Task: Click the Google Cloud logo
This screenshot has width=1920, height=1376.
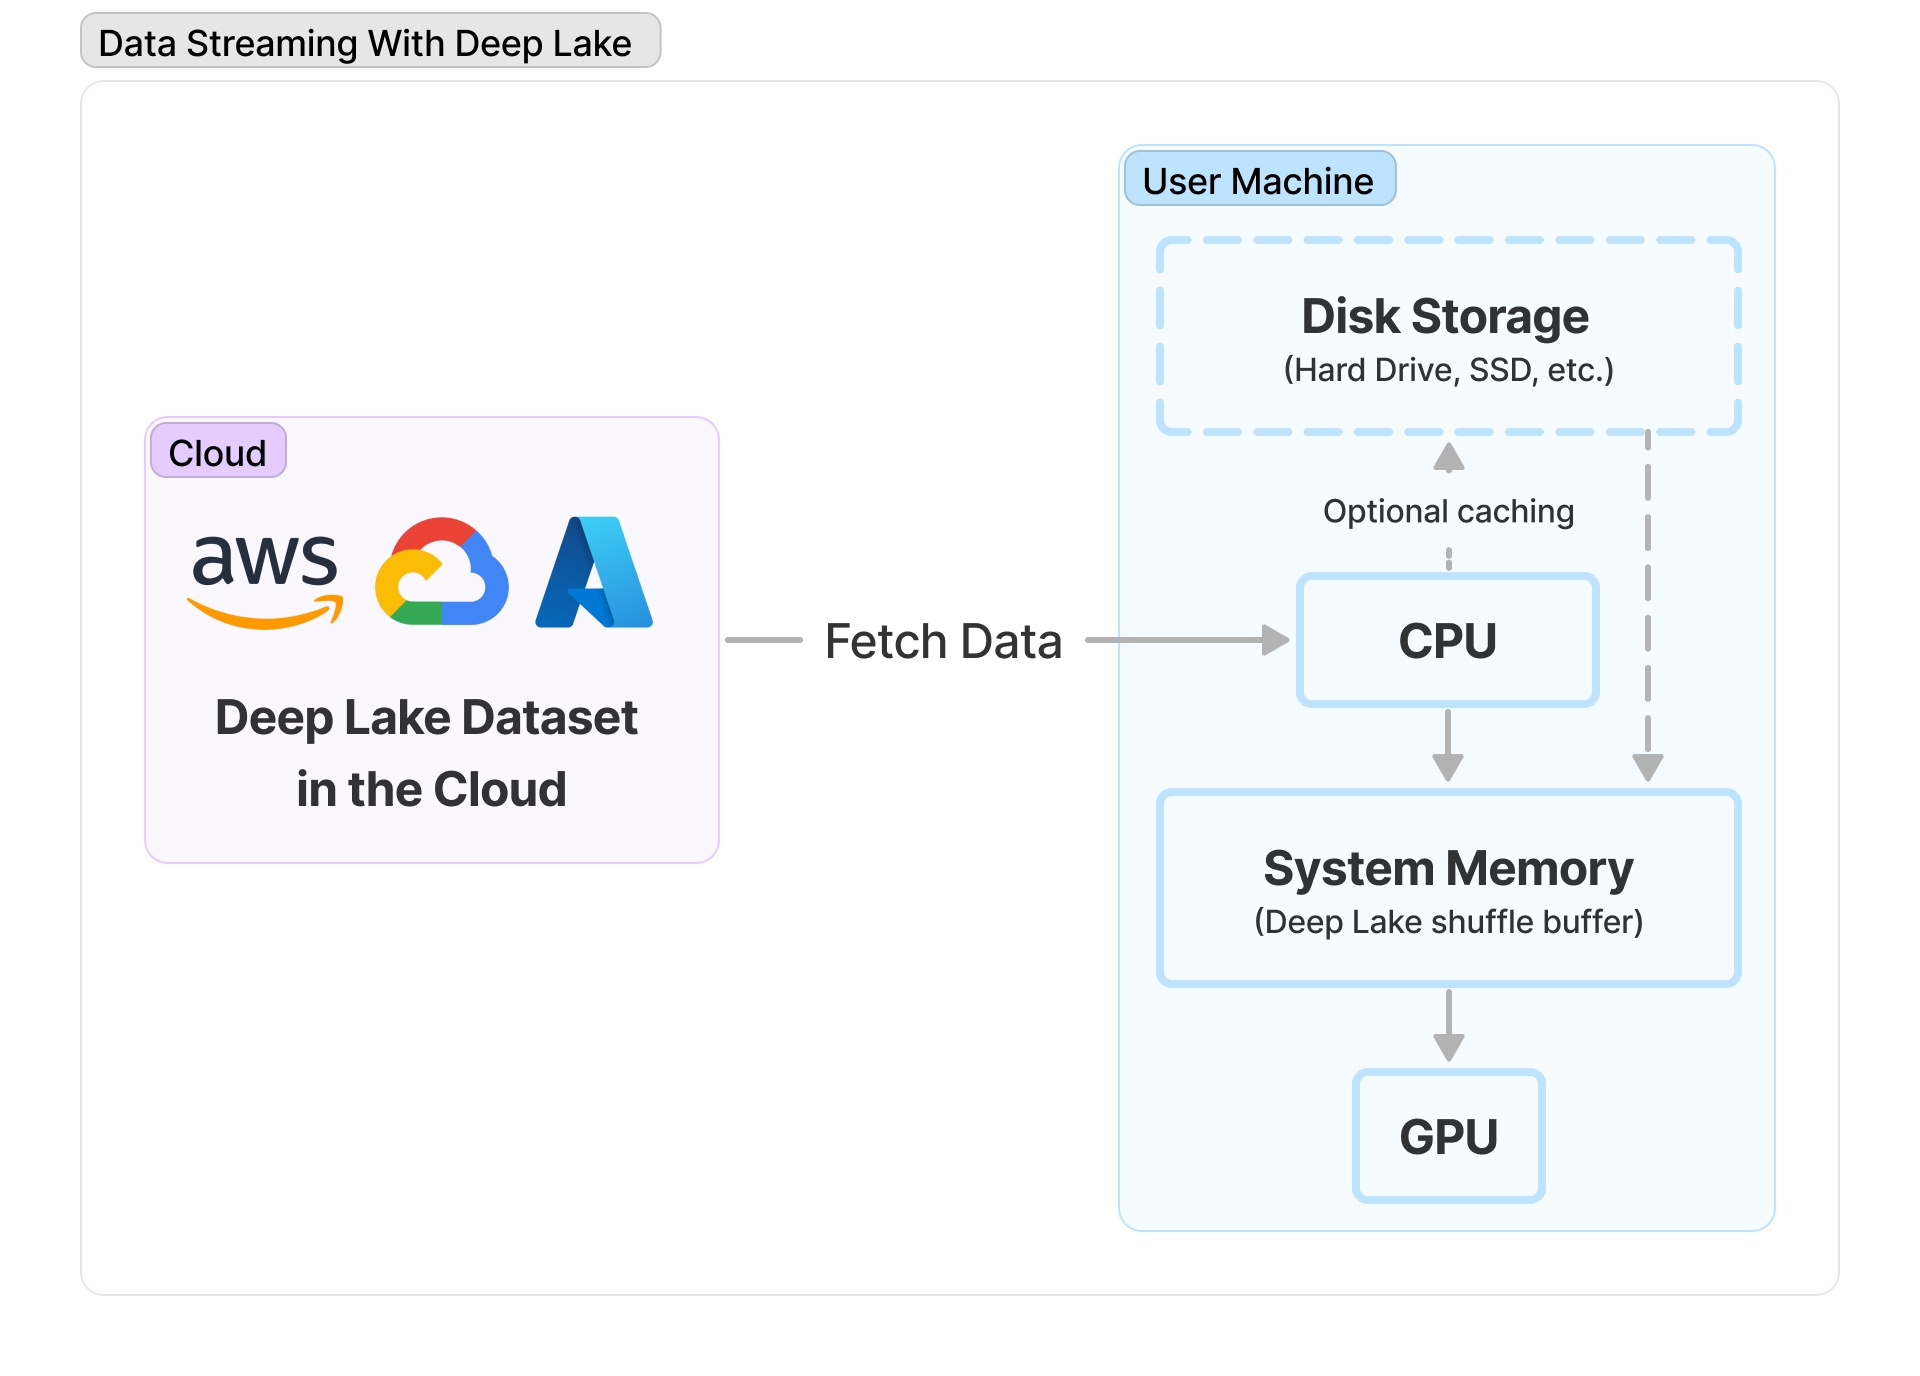Action: coord(441,572)
